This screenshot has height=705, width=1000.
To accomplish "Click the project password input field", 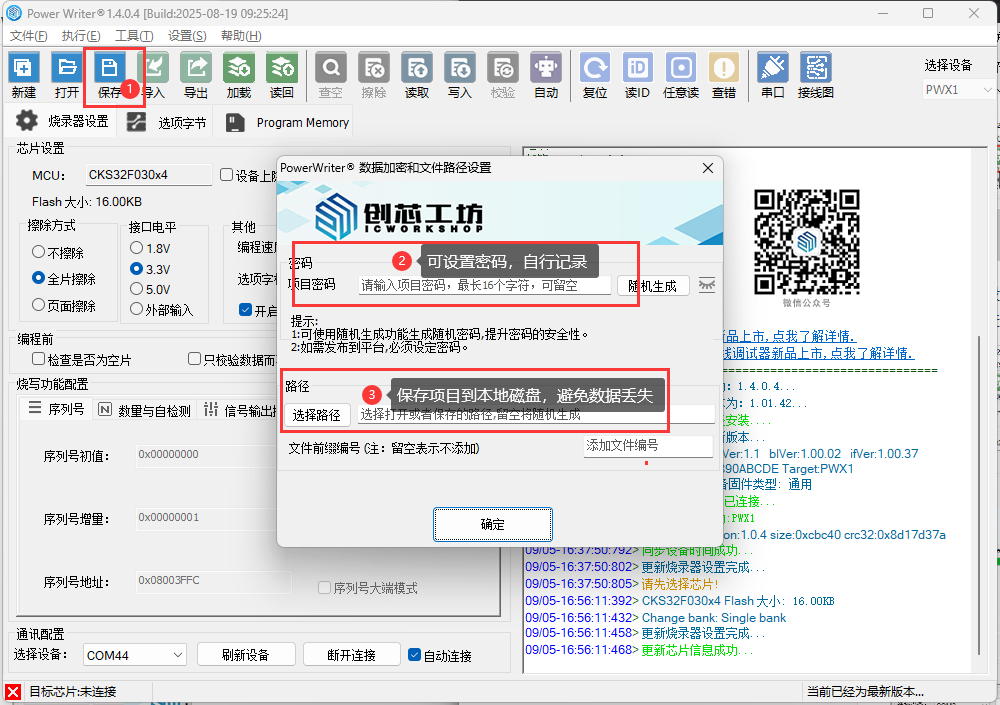I will point(485,285).
